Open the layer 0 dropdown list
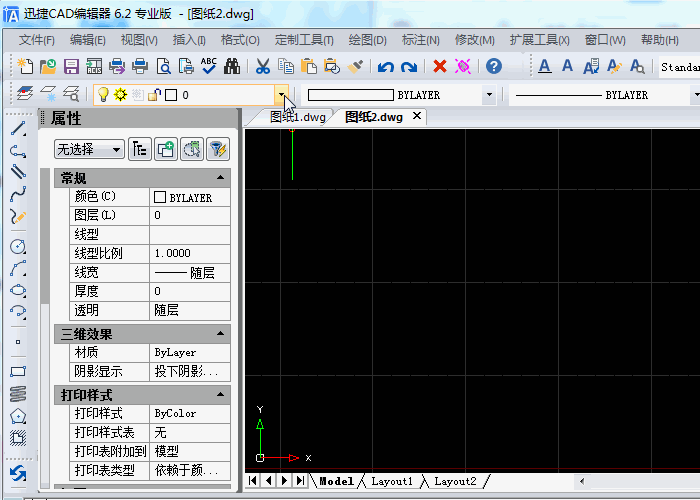 click(284, 95)
